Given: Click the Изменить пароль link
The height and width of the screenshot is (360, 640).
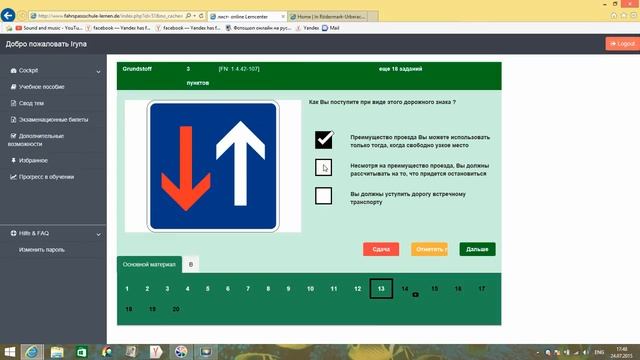Looking at the screenshot, I should click(42, 250).
